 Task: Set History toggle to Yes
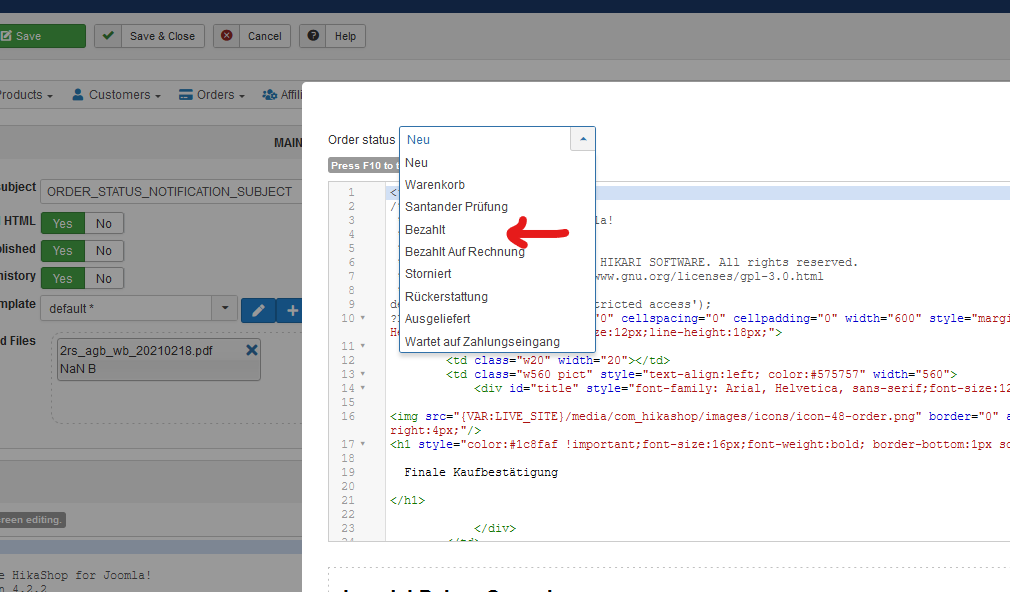click(62, 278)
